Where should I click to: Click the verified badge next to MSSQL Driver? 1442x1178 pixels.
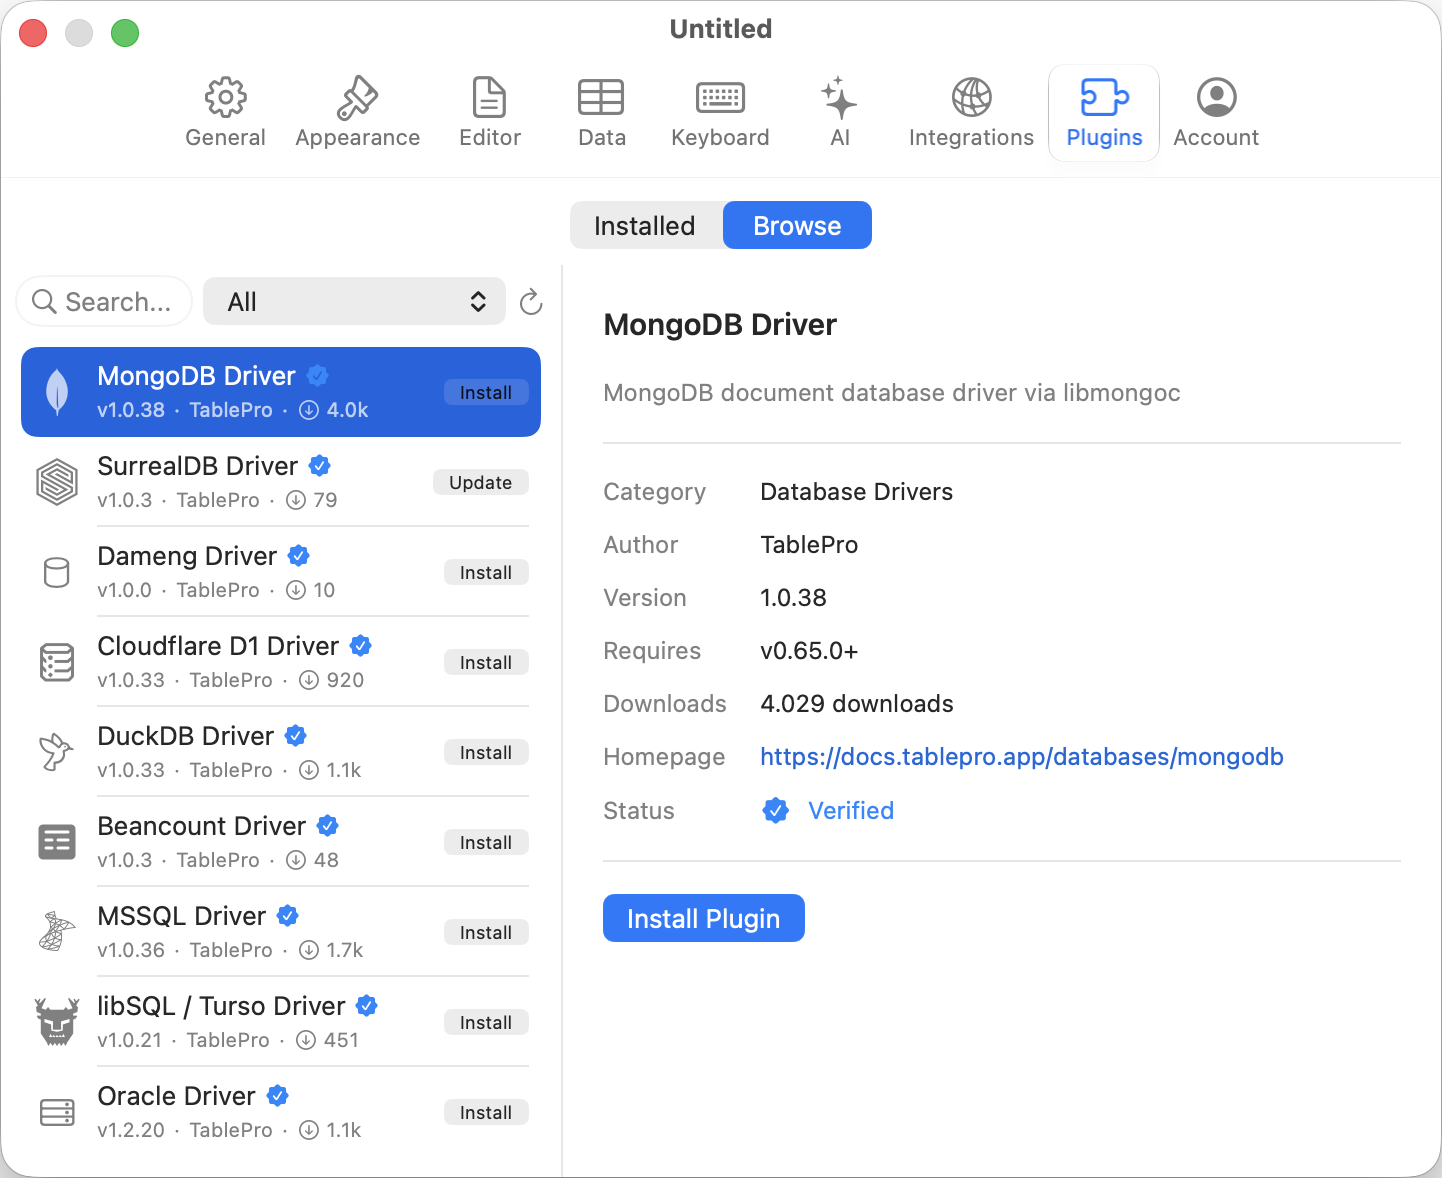click(288, 916)
